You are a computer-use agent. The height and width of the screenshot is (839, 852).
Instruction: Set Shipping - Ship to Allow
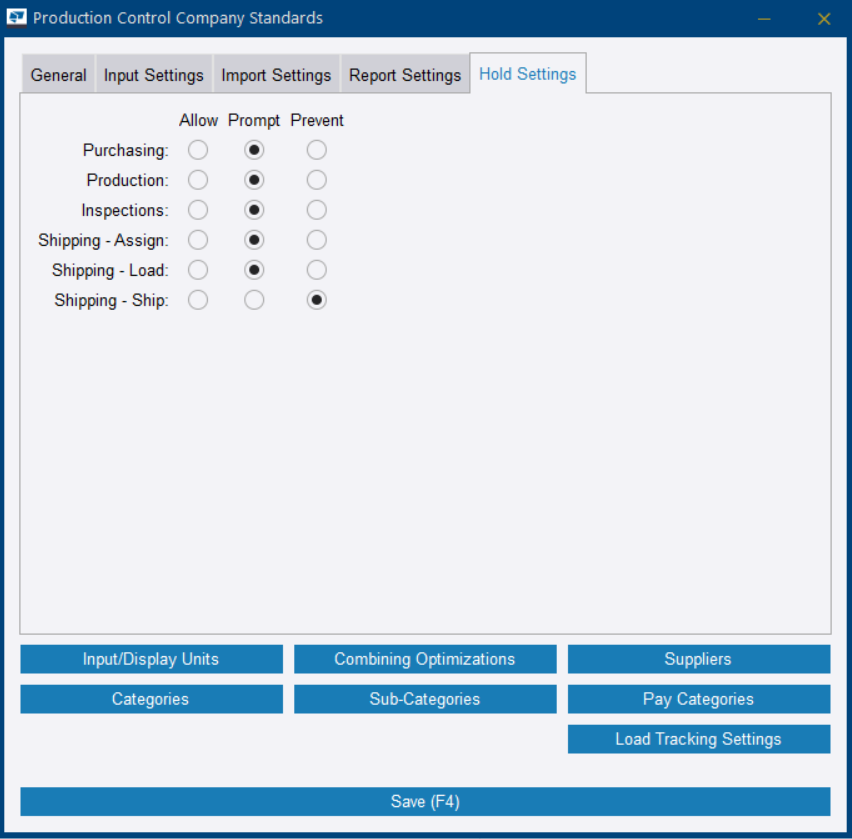[x=198, y=300]
